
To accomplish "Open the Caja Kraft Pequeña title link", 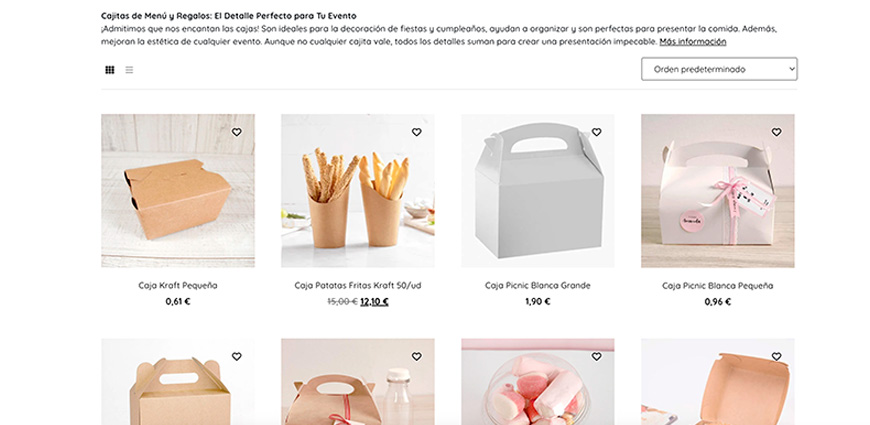I will click(x=178, y=286).
